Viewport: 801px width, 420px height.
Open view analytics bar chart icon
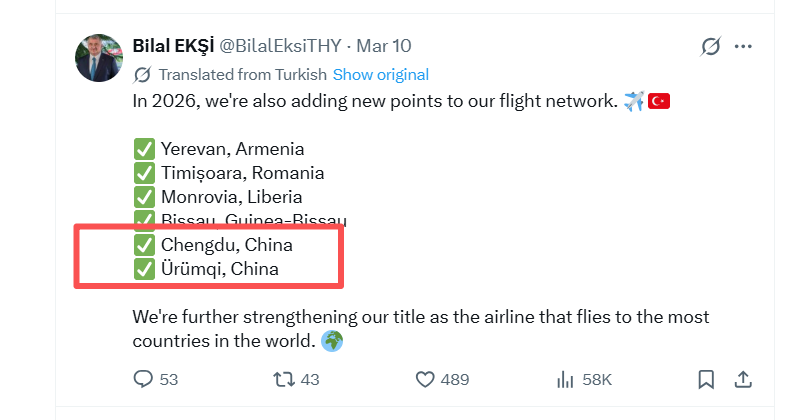pyautogui.click(x=565, y=379)
